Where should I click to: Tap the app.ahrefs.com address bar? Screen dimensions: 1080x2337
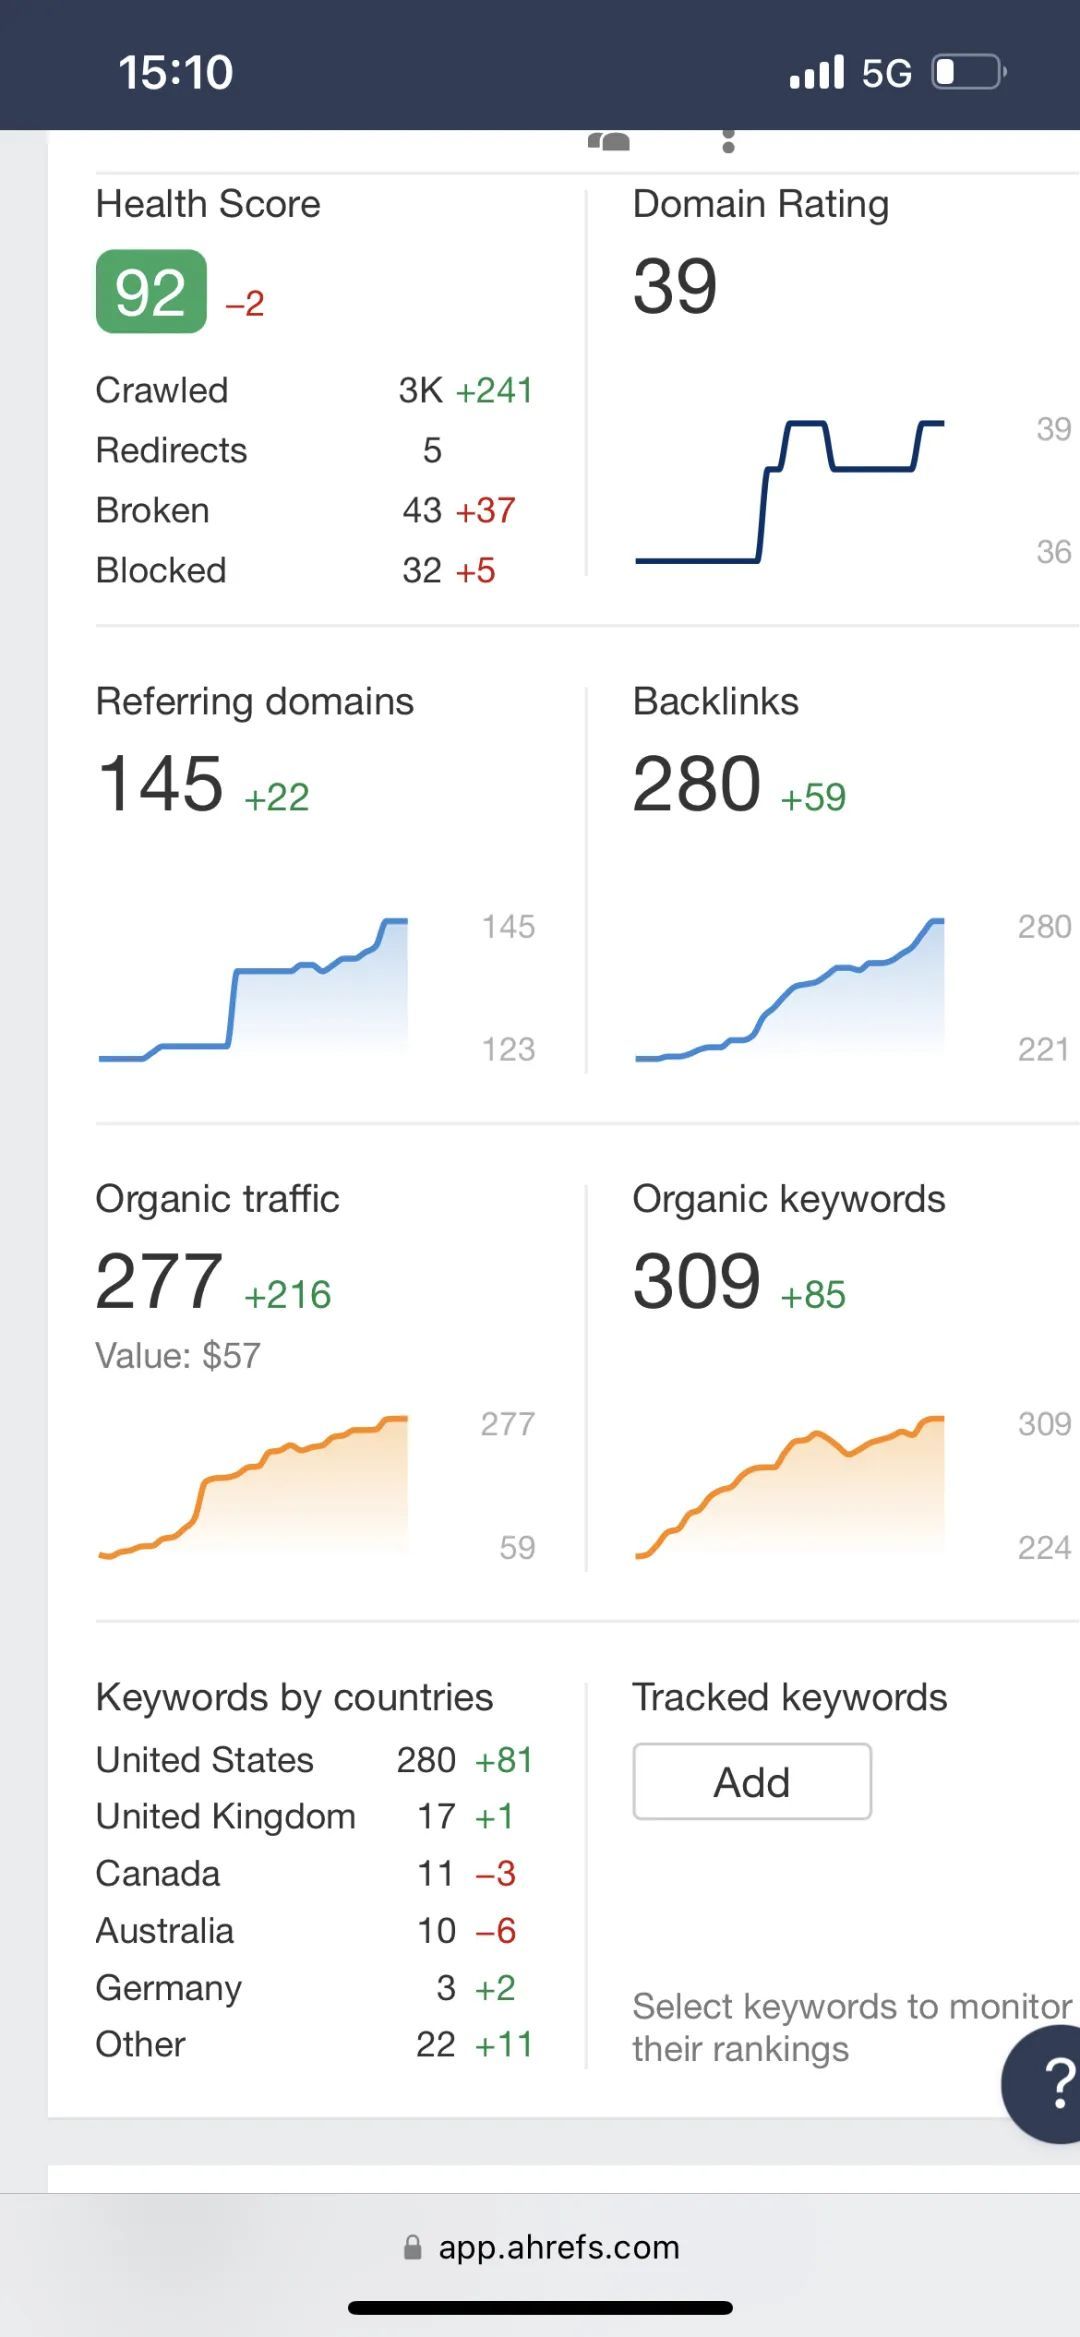(x=558, y=2247)
